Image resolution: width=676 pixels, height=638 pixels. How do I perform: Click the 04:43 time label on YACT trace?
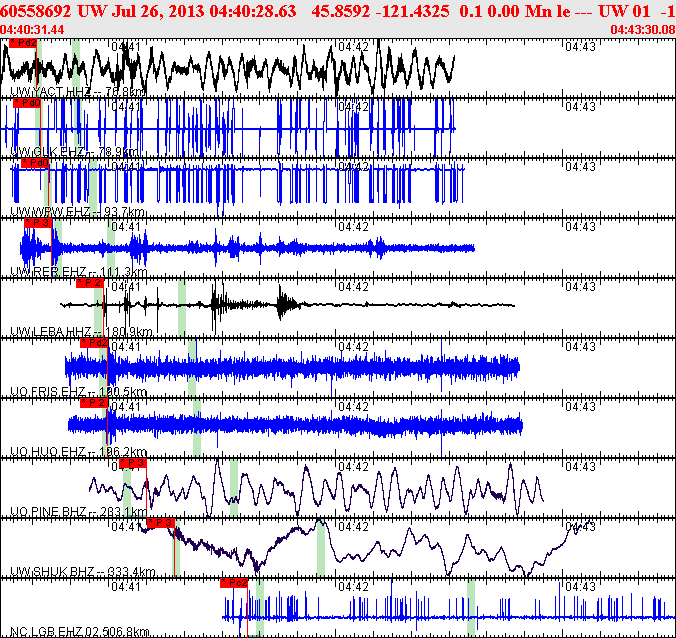click(580, 47)
